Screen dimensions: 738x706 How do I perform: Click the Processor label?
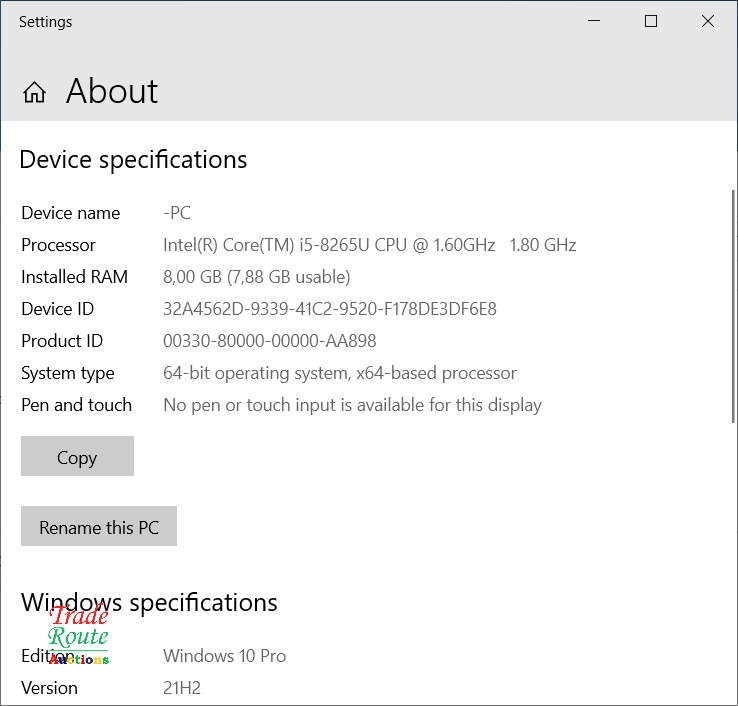coord(58,245)
